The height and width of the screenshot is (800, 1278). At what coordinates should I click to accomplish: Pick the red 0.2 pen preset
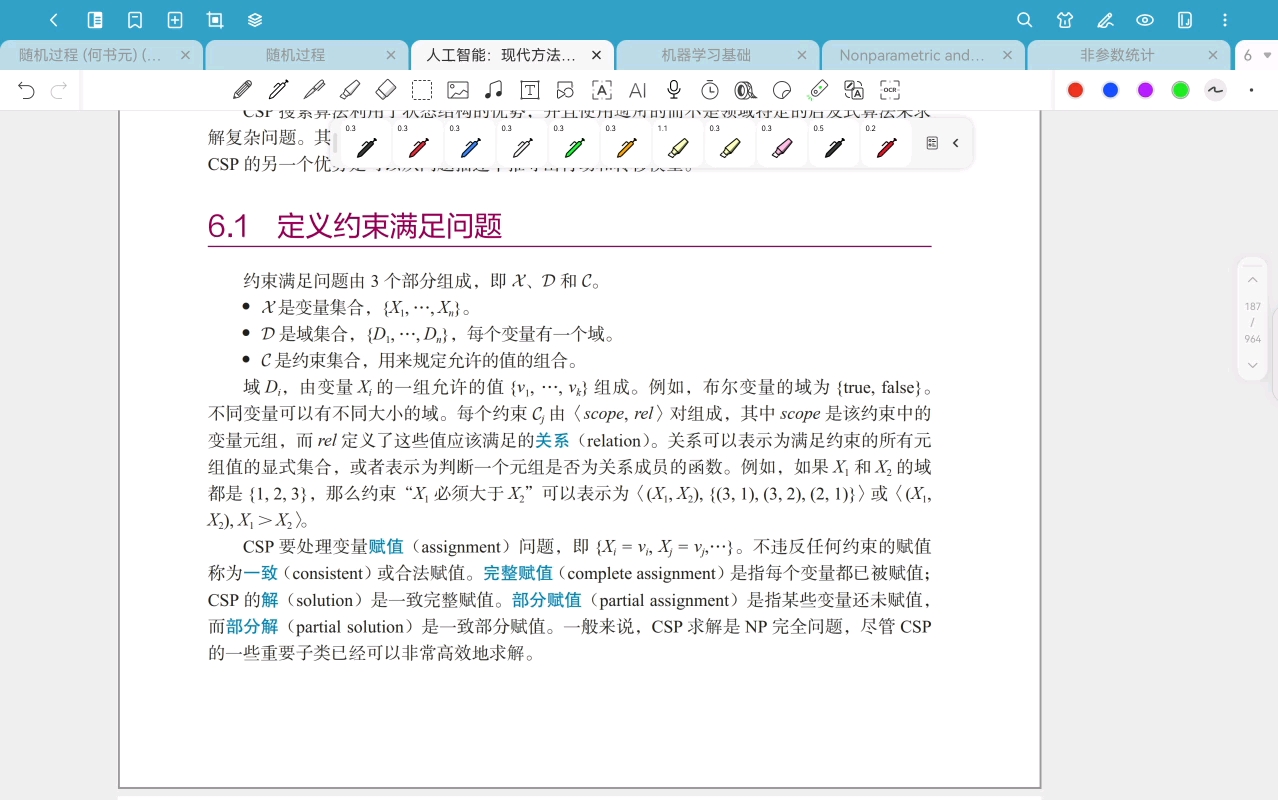click(886, 144)
